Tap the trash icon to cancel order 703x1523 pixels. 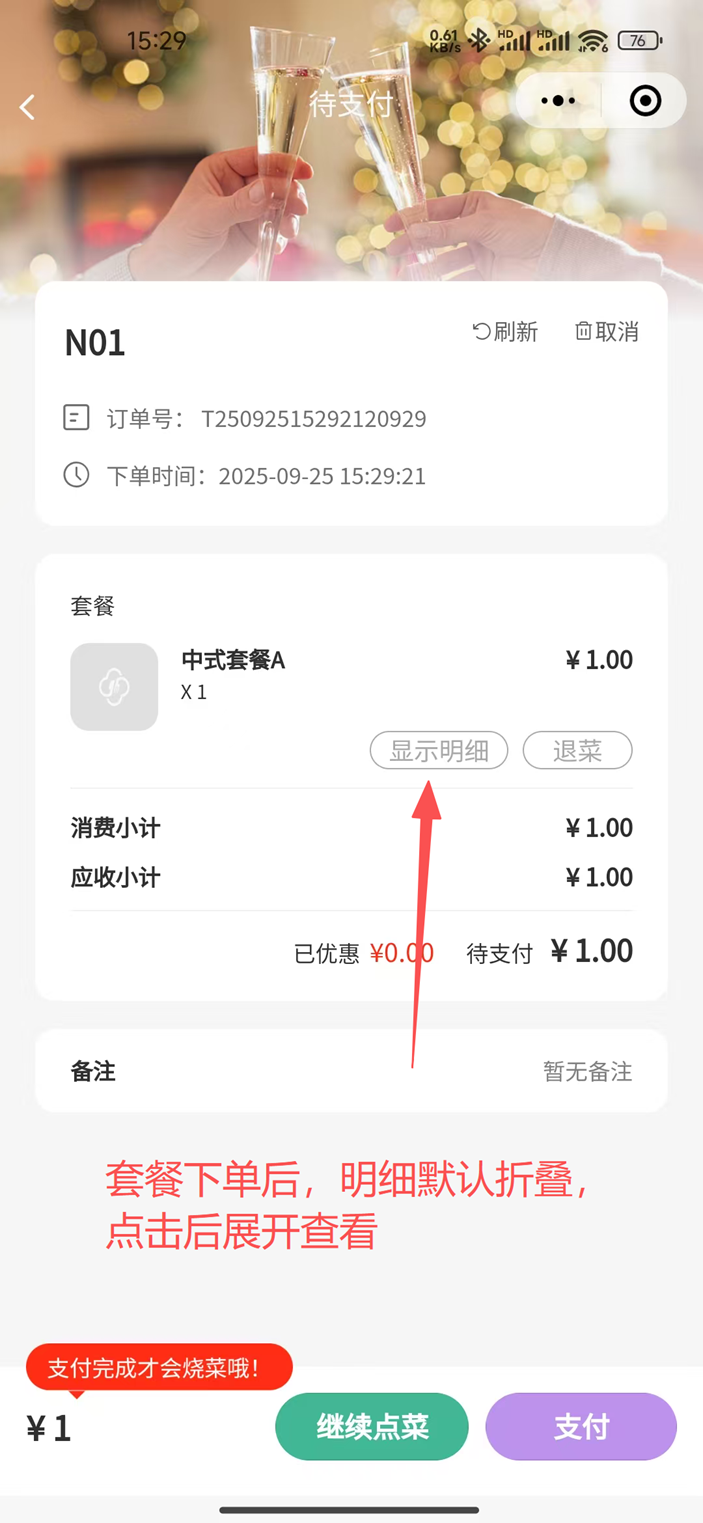coord(584,331)
